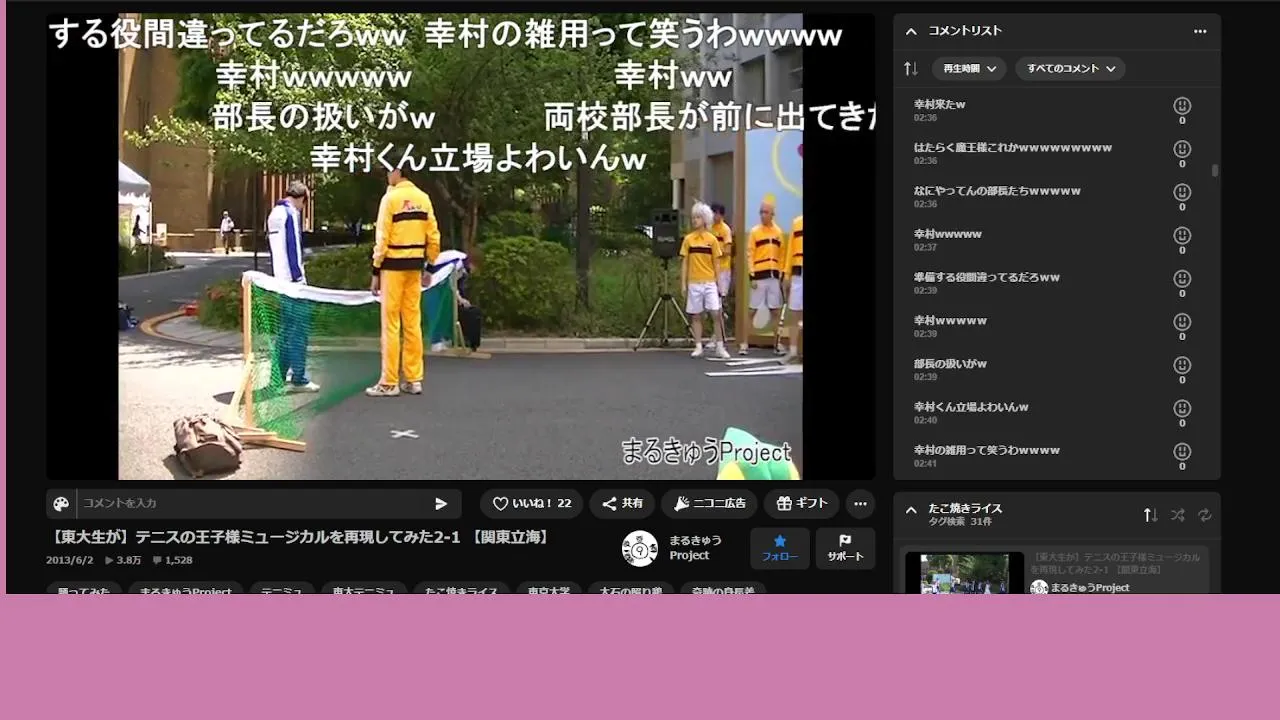Click in the コメントを入力 comment field
1280x720 pixels.
click(250, 504)
